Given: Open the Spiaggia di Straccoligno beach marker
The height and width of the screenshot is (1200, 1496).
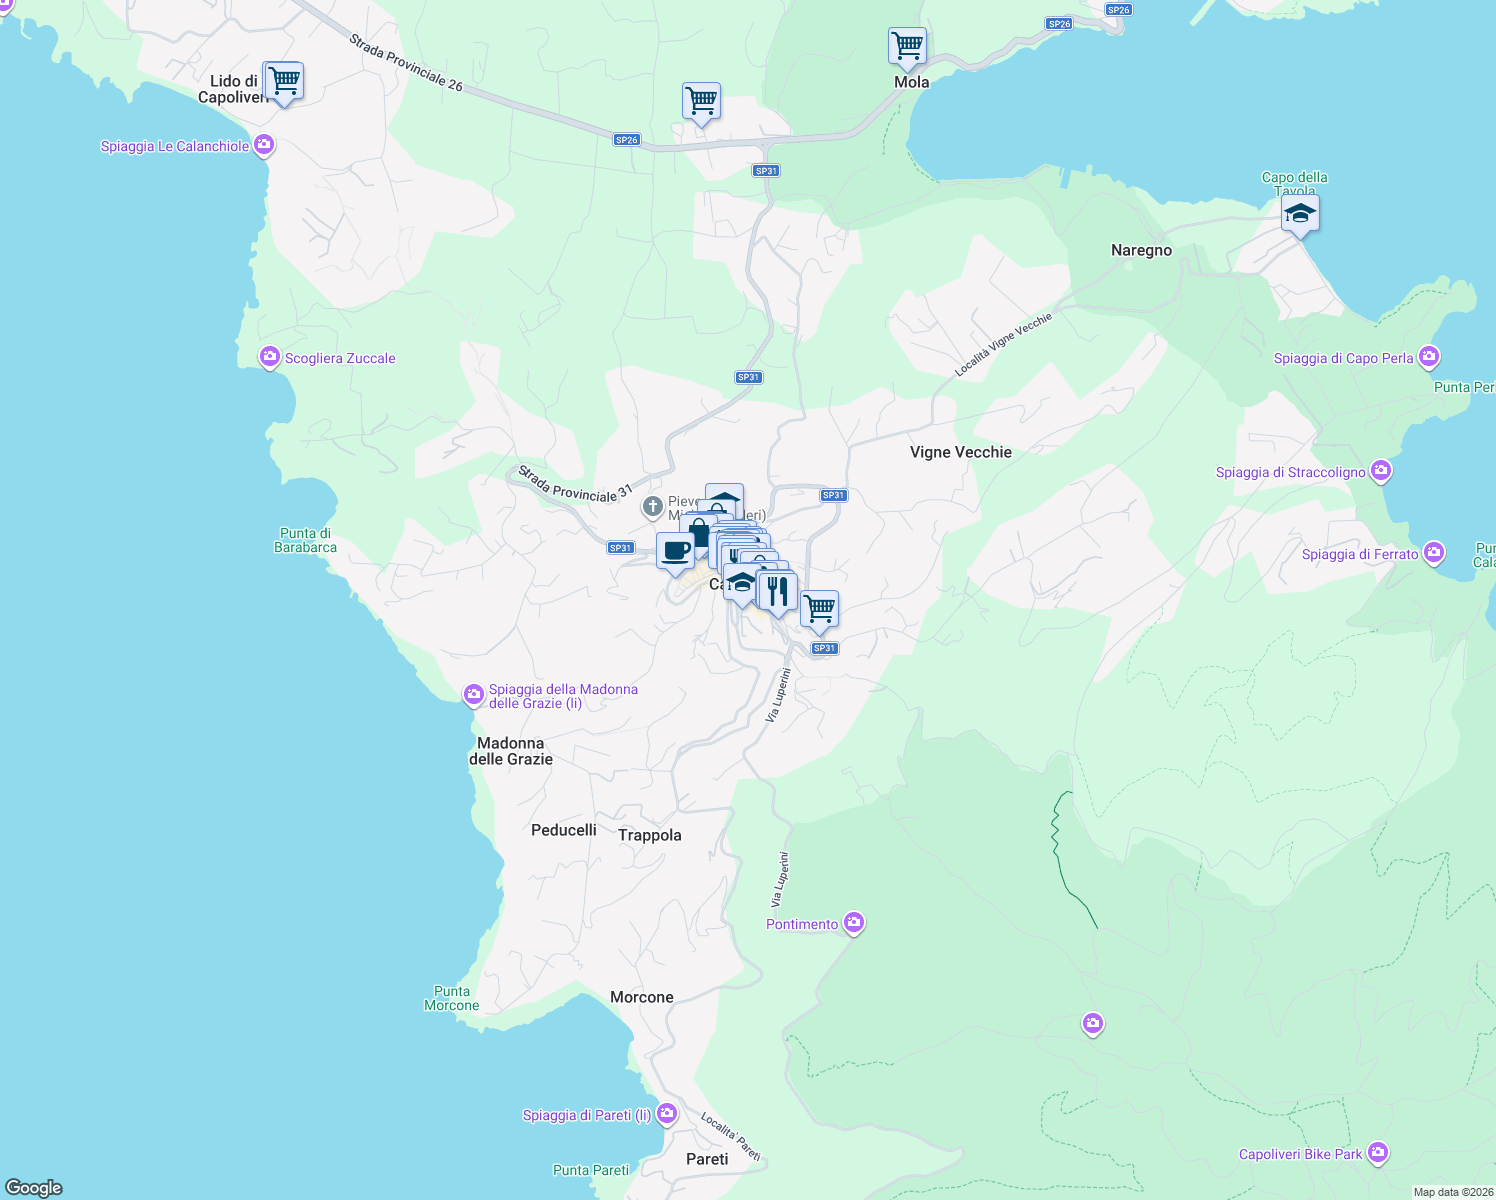Looking at the screenshot, I should pyautogui.click(x=1381, y=469).
